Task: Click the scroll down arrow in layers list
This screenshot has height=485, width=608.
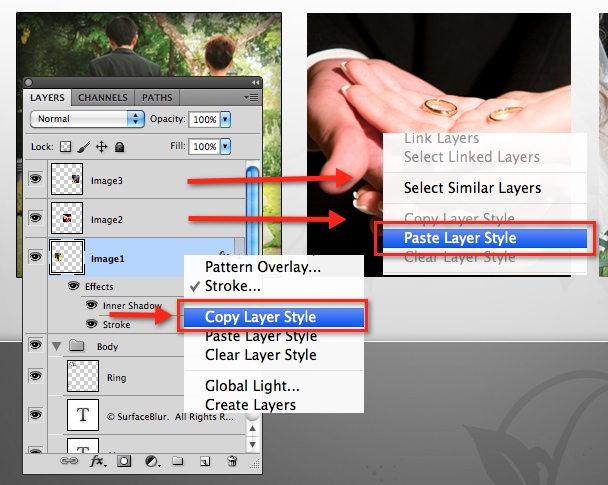Action: click(x=252, y=444)
